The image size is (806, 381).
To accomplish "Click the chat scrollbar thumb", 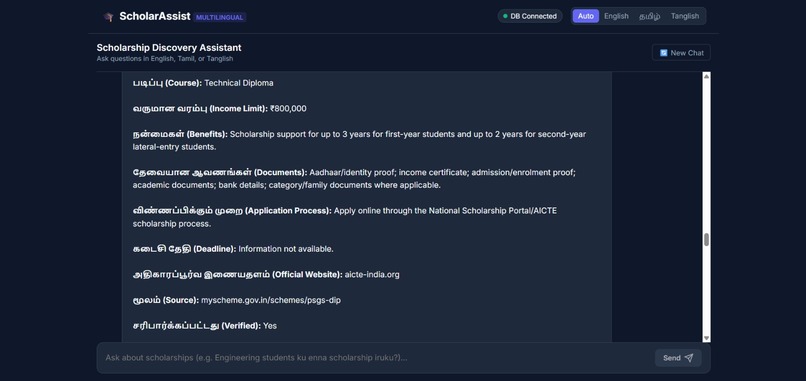I will [x=706, y=240].
